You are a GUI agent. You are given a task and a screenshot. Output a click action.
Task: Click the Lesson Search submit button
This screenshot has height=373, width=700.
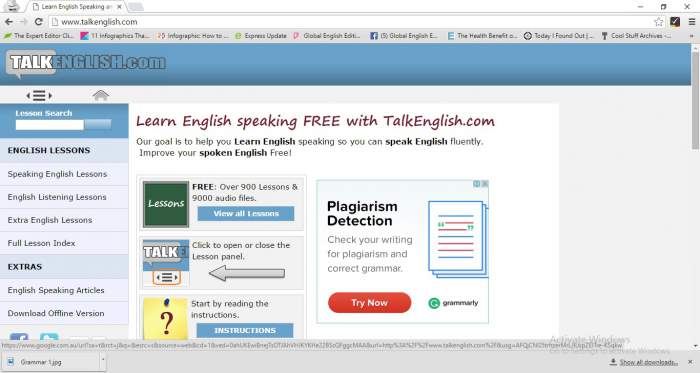click(97, 125)
